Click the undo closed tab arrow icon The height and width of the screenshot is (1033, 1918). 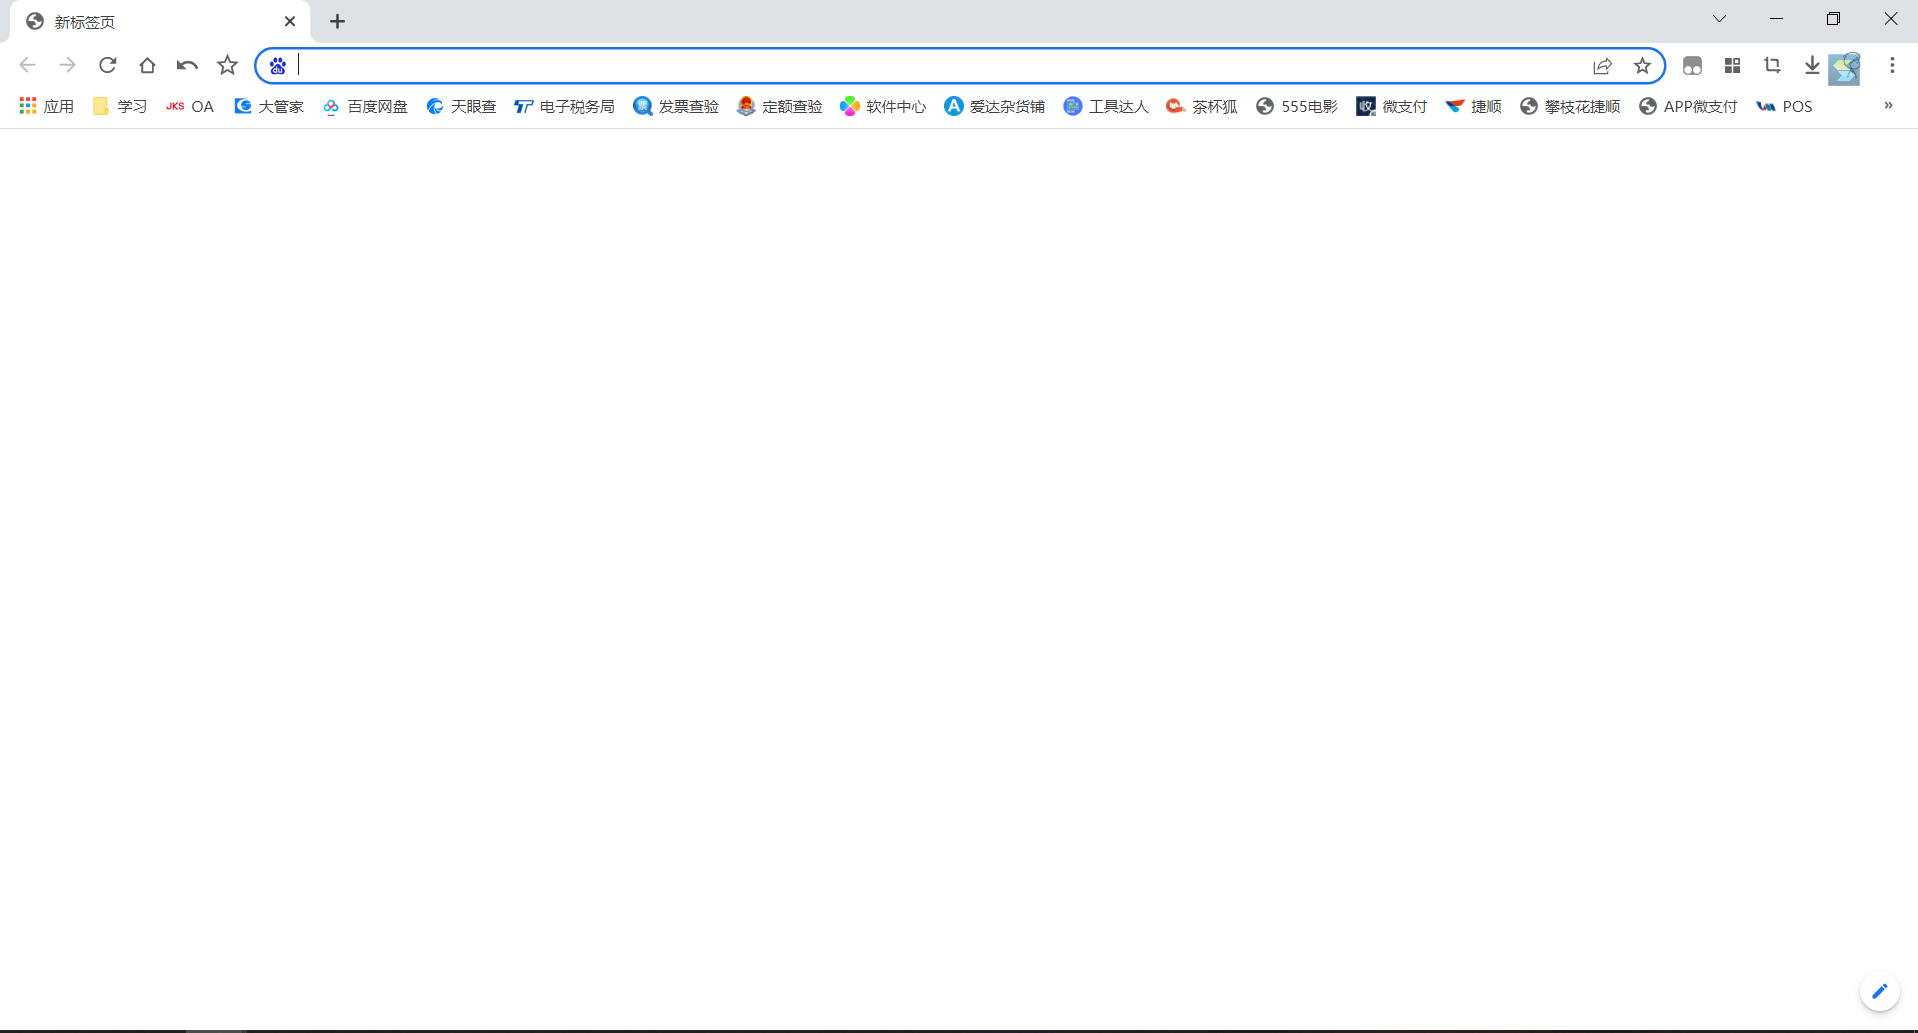click(x=187, y=65)
